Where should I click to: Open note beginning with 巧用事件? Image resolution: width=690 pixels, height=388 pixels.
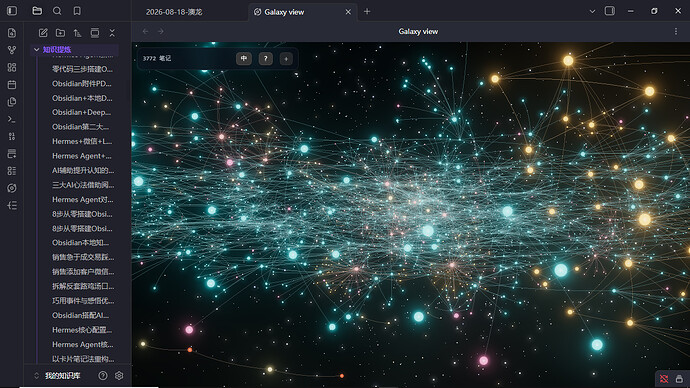tap(83, 300)
